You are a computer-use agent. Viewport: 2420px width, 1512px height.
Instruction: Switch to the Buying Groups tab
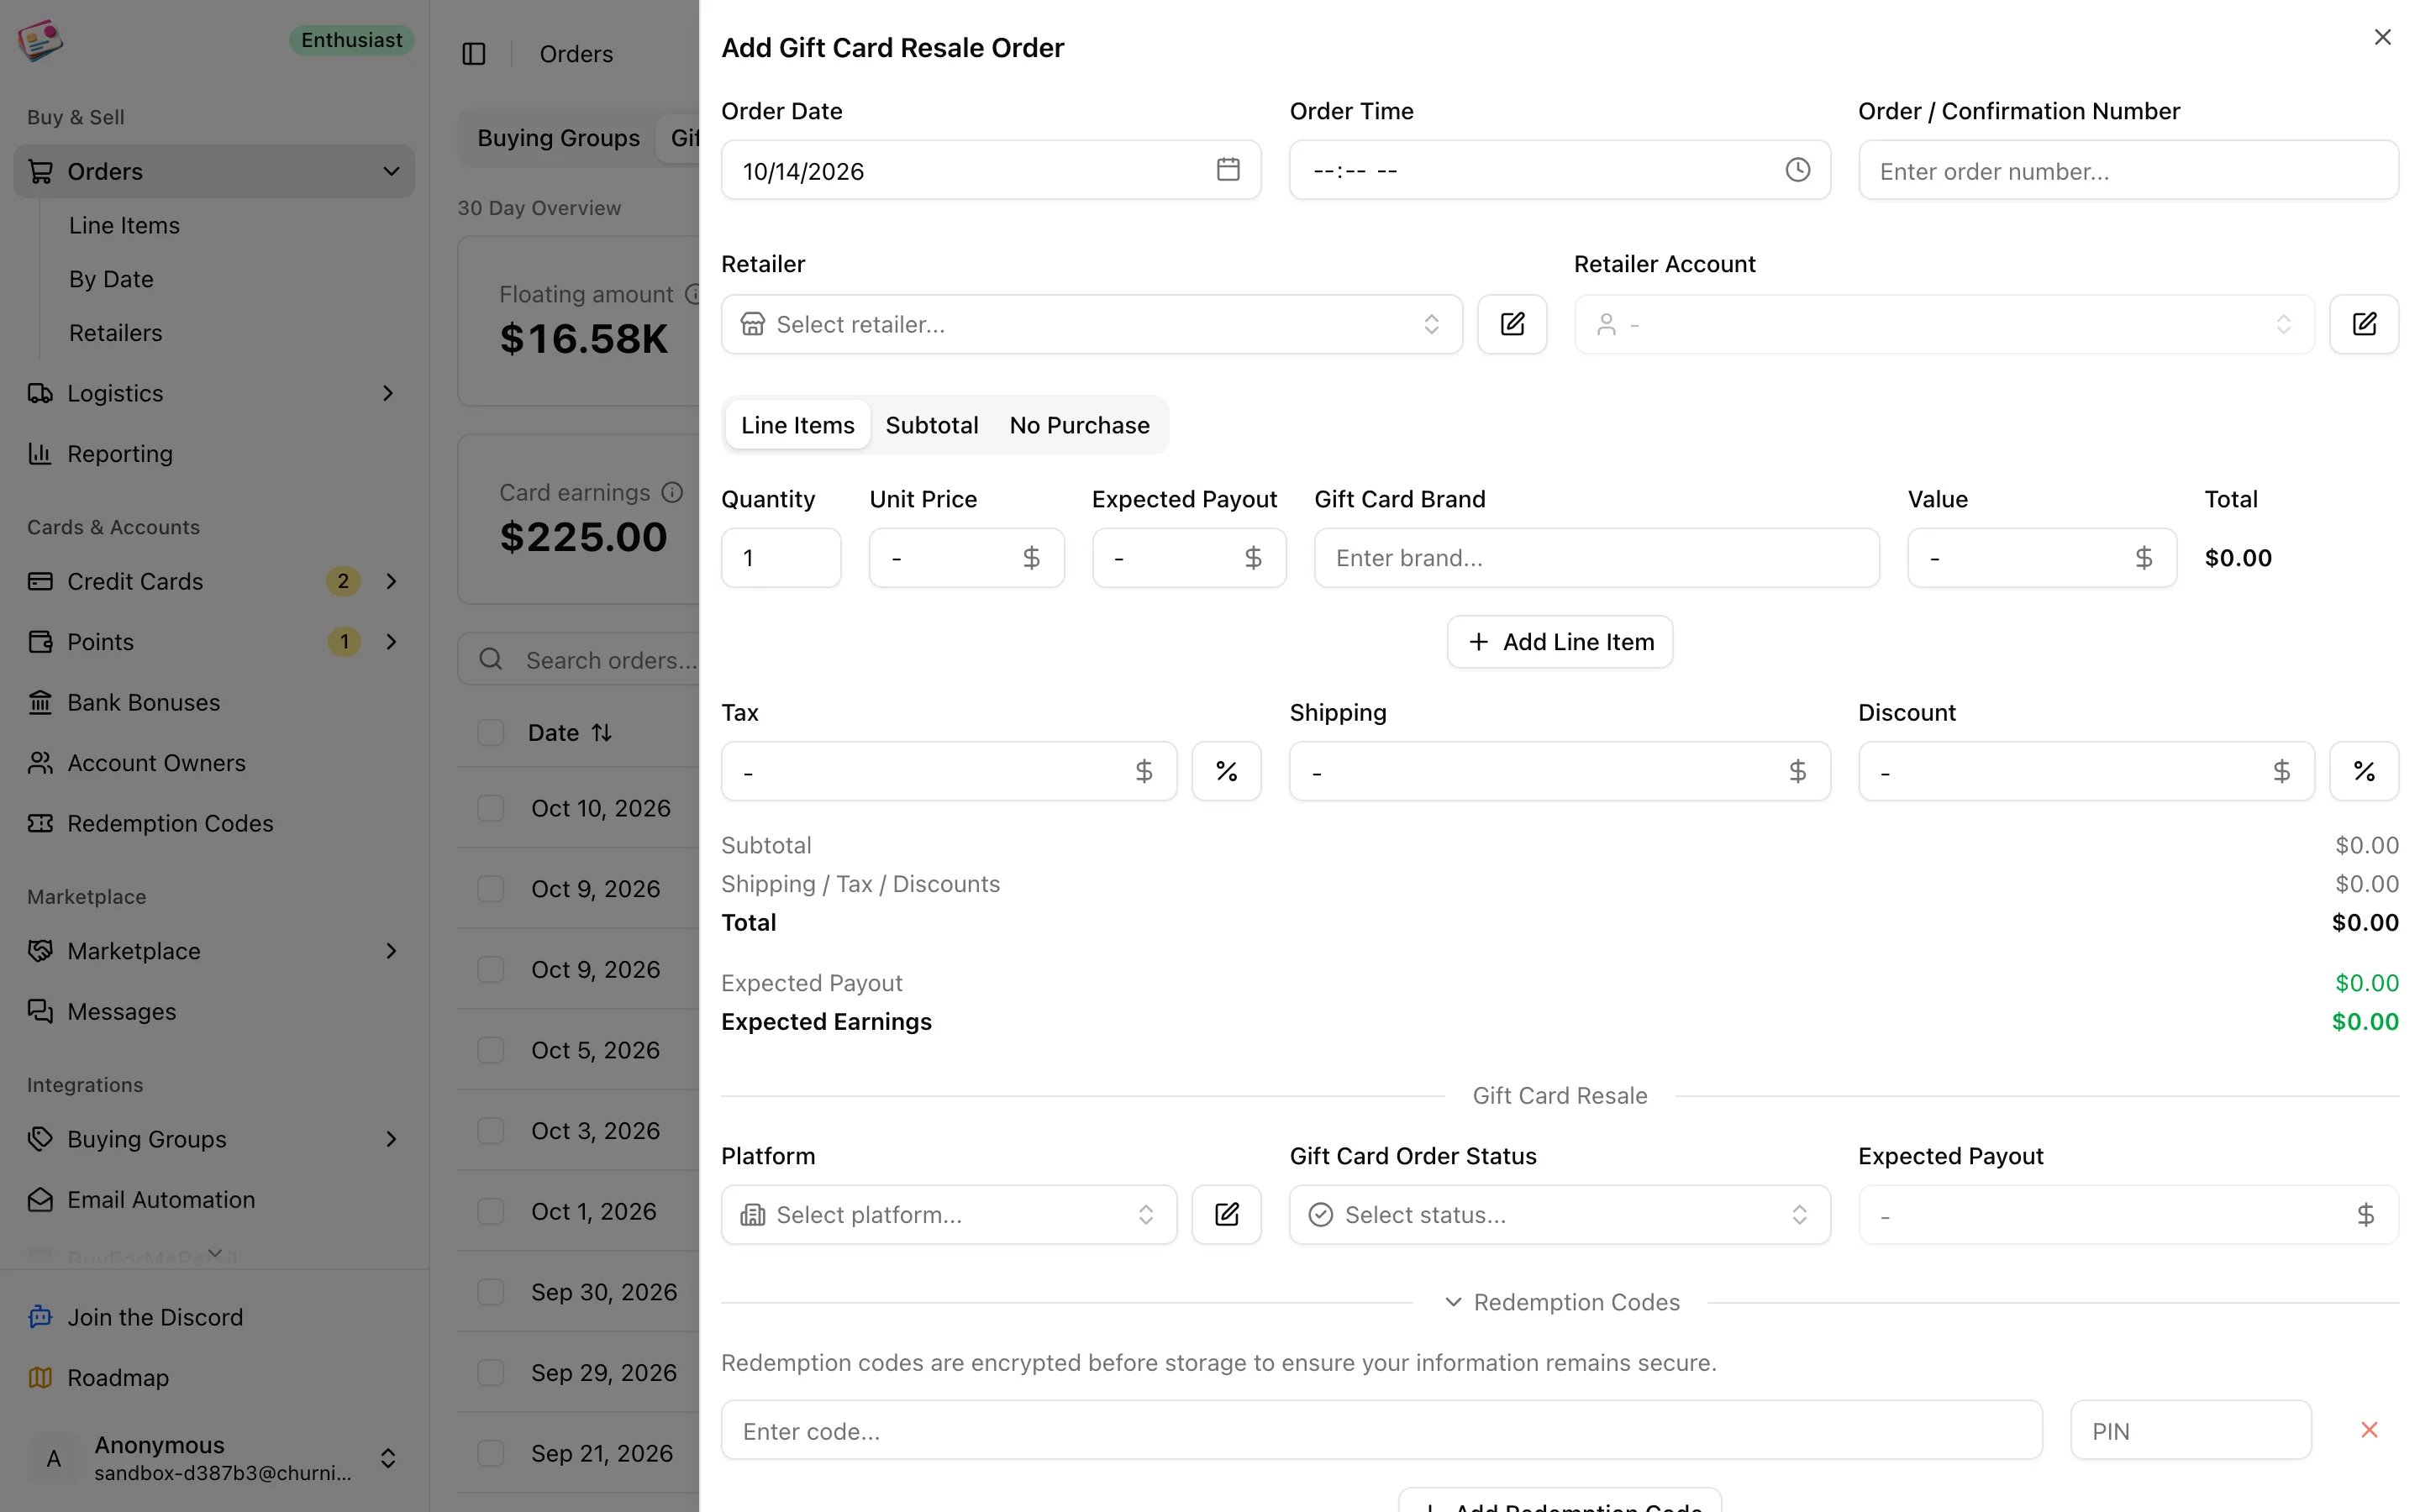point(558,138)
